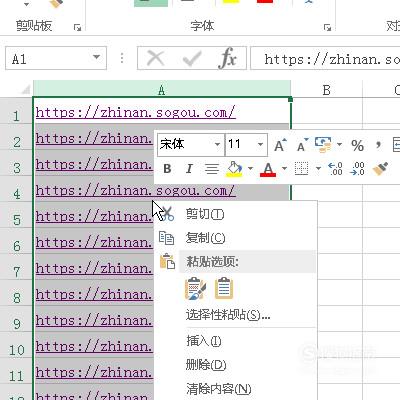Open fill color dropdown arrow
The height and width of the screenshot is (400, 400).
tap(250, 169)
